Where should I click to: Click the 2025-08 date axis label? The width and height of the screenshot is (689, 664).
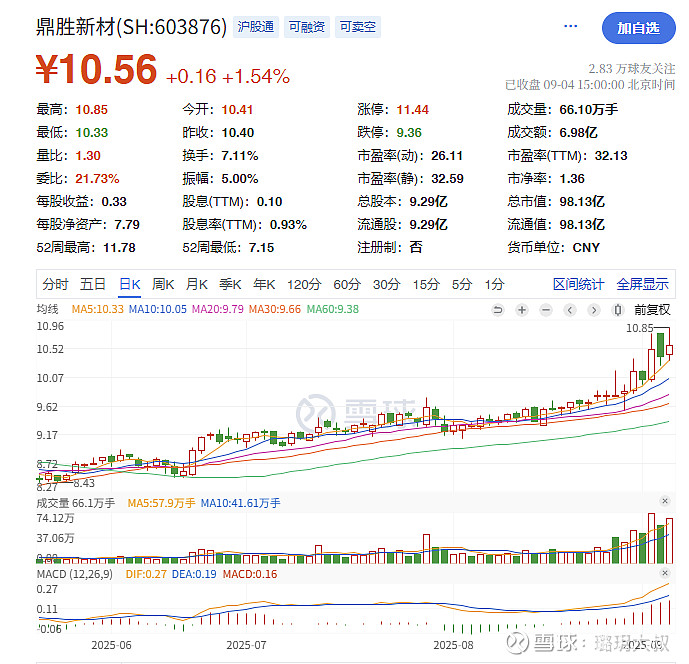click(453, 645)
